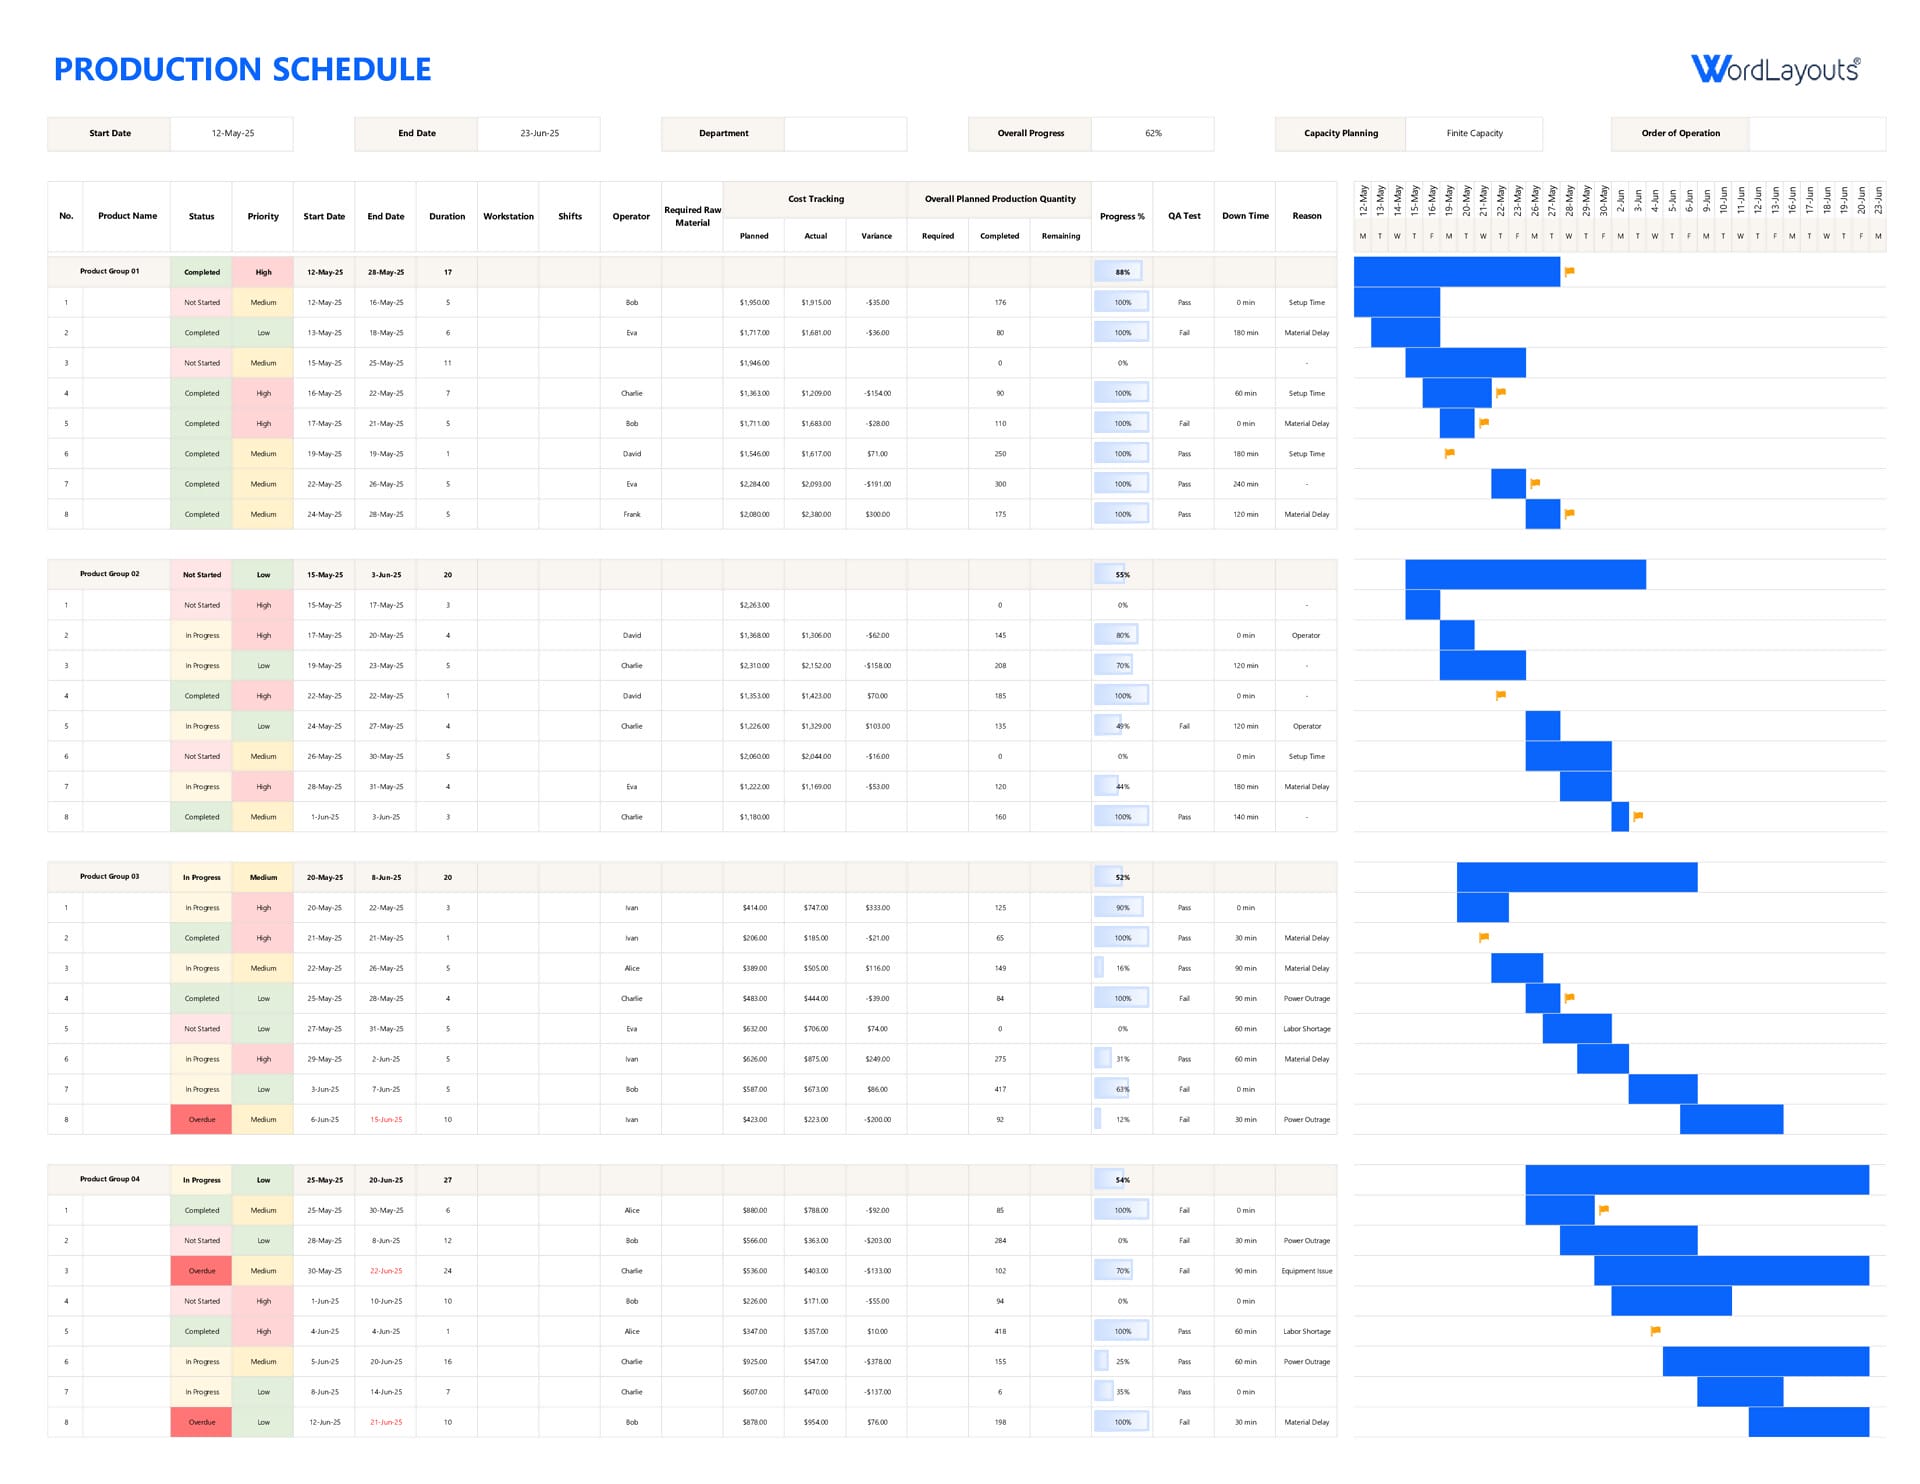Viewport: 1920px width, 1484px height.
Task: Select the Order of Operation field
Action: [1818, 133]
